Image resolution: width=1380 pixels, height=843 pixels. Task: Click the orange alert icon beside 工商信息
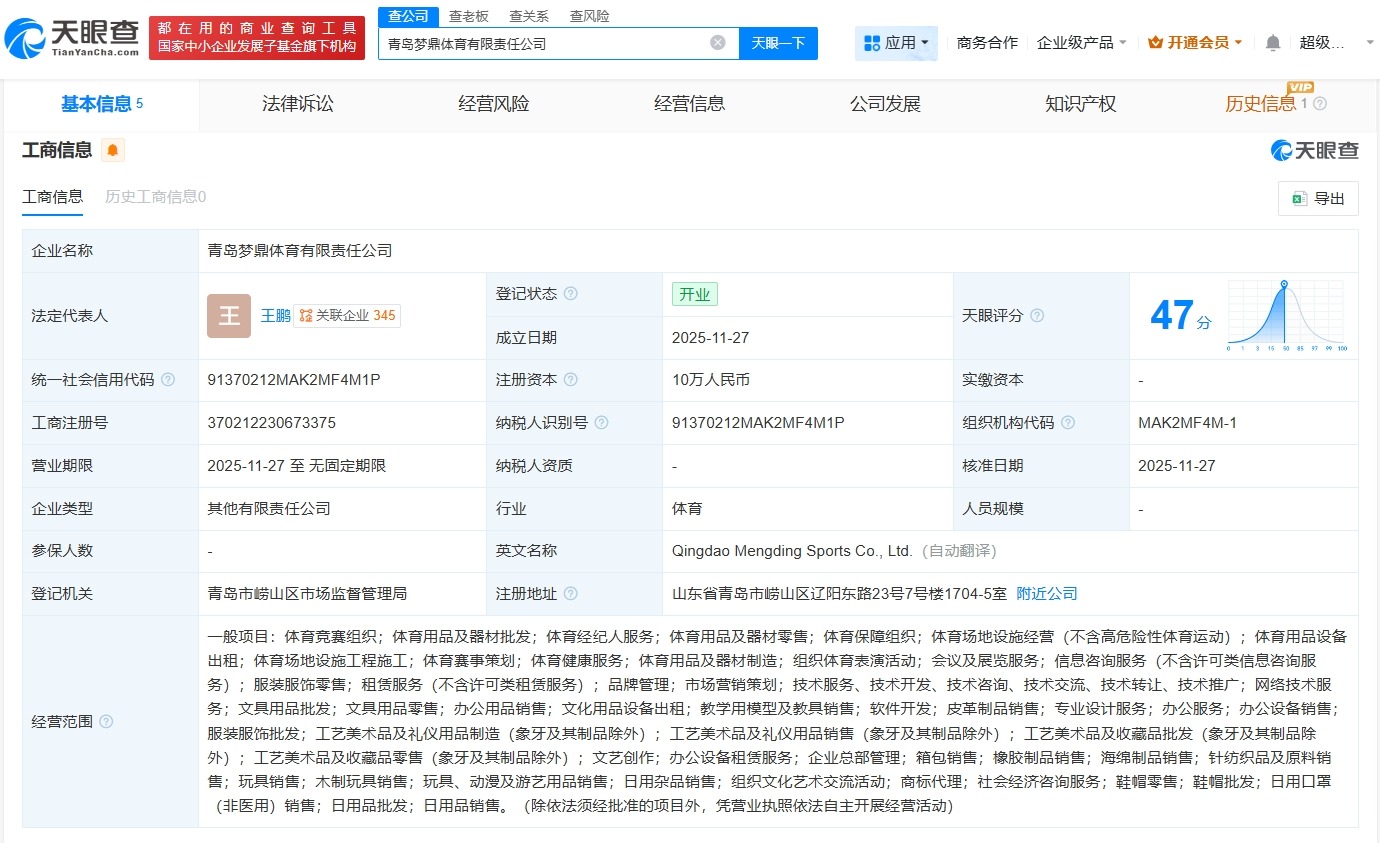tap(111, 149)
